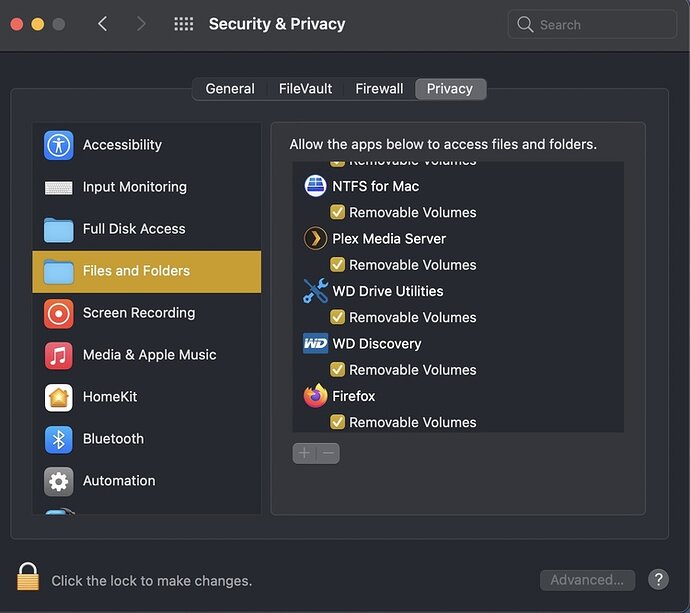The image size is (690, 613).
Task: Click the HomeKit house icon
Action: pos(59,398)
